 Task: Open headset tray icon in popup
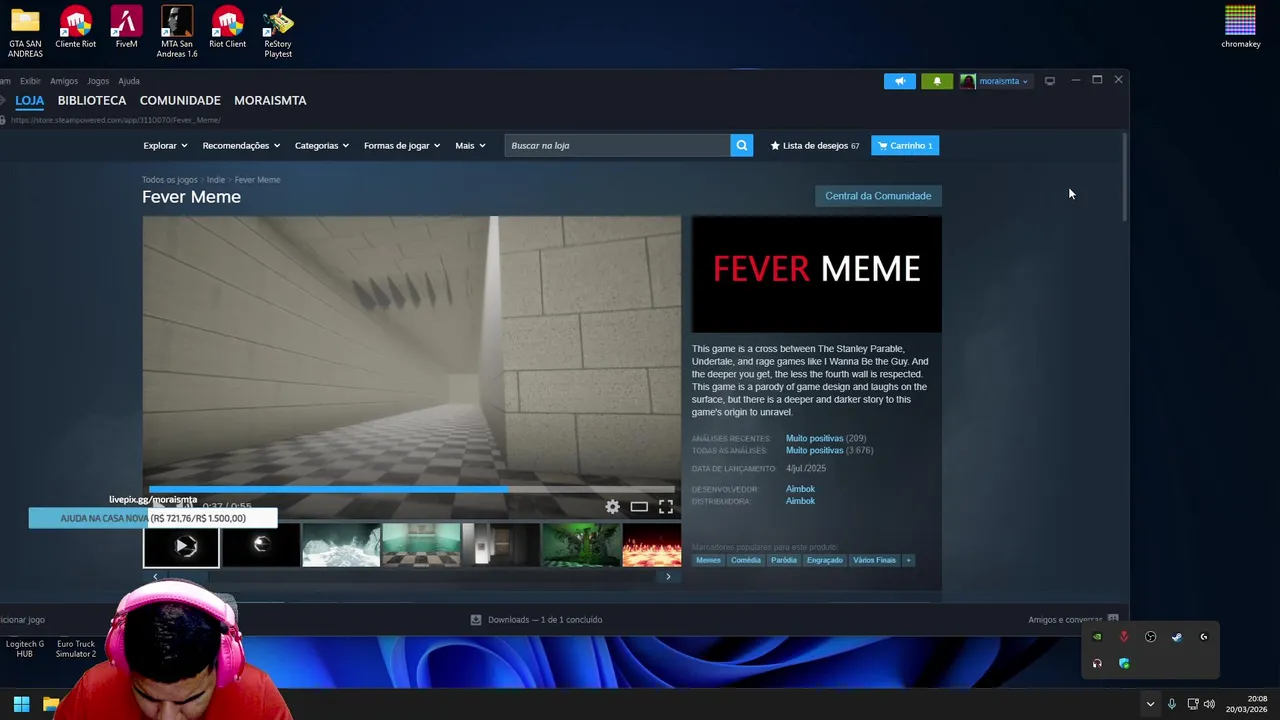click(1097, 663)
